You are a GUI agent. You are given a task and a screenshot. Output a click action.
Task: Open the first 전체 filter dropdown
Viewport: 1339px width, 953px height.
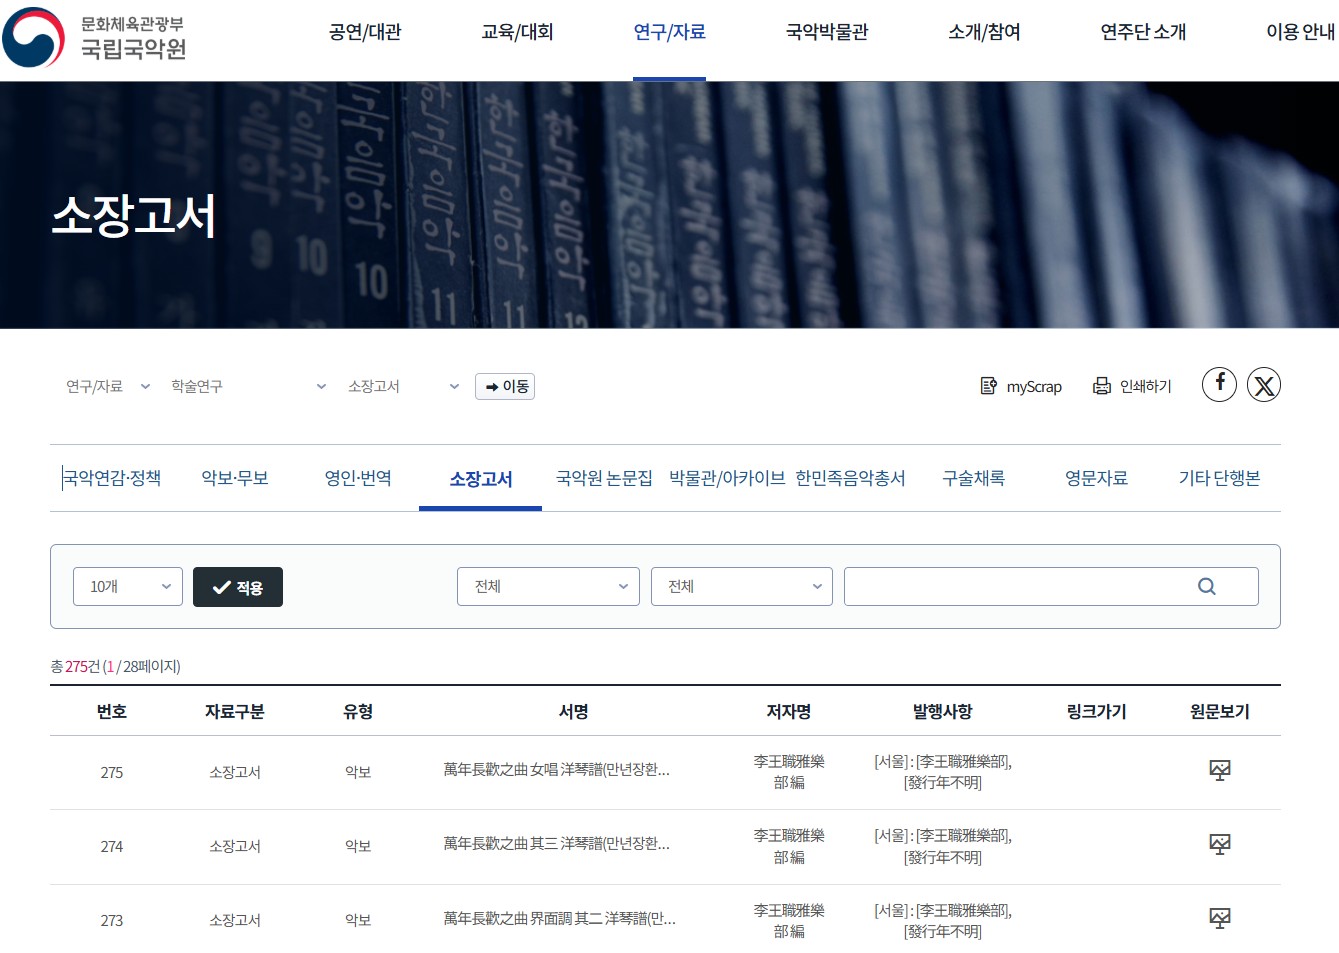point(548,587)
